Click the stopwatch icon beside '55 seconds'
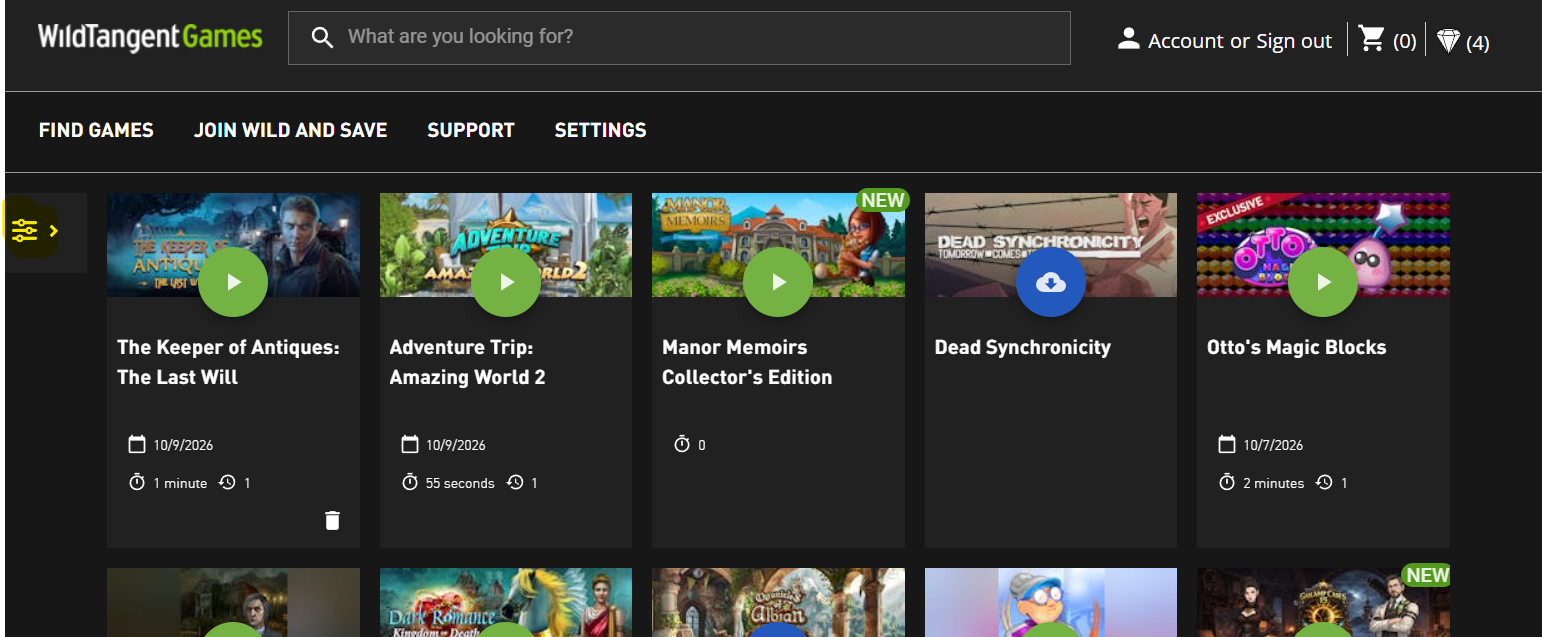 tap(409, 482)
